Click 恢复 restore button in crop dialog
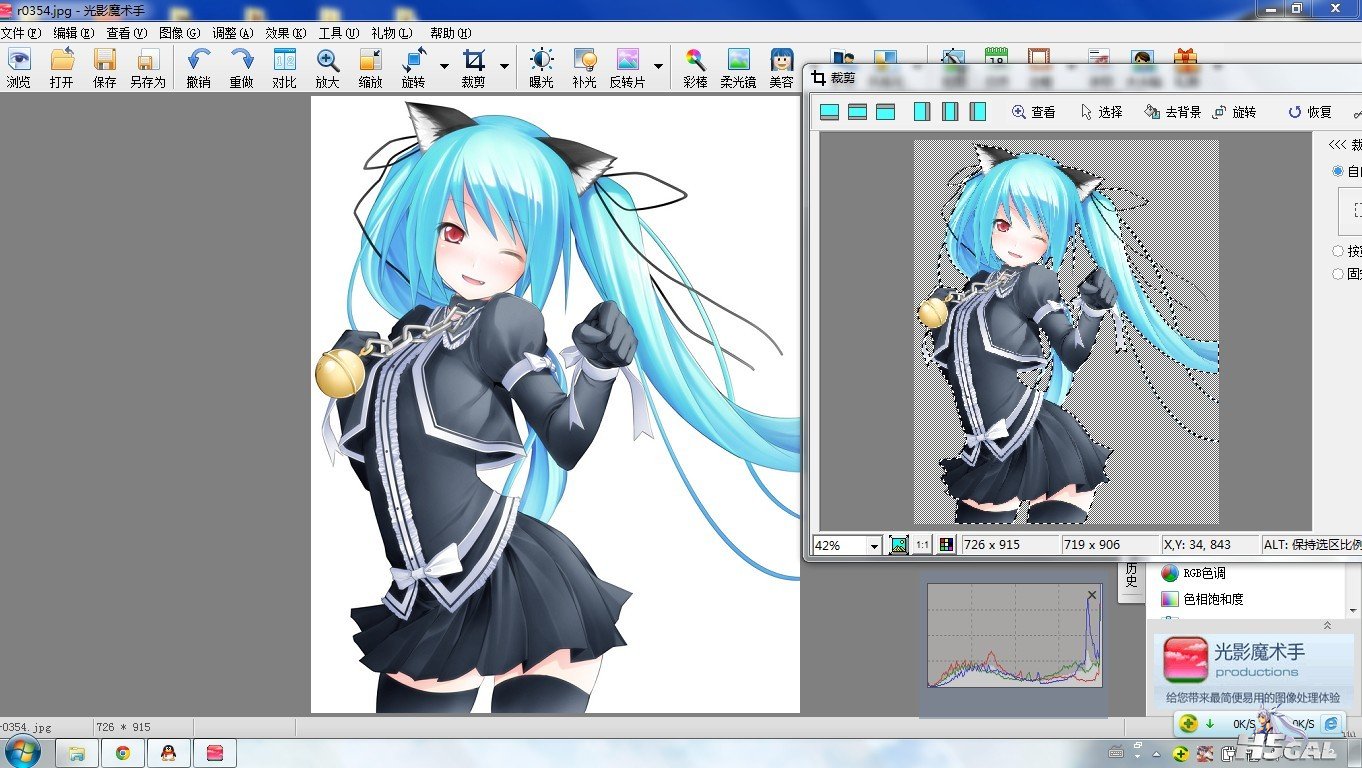The height and width of the screenshot is (768, 1362). pyautogui.click(x=1310, y=112)
